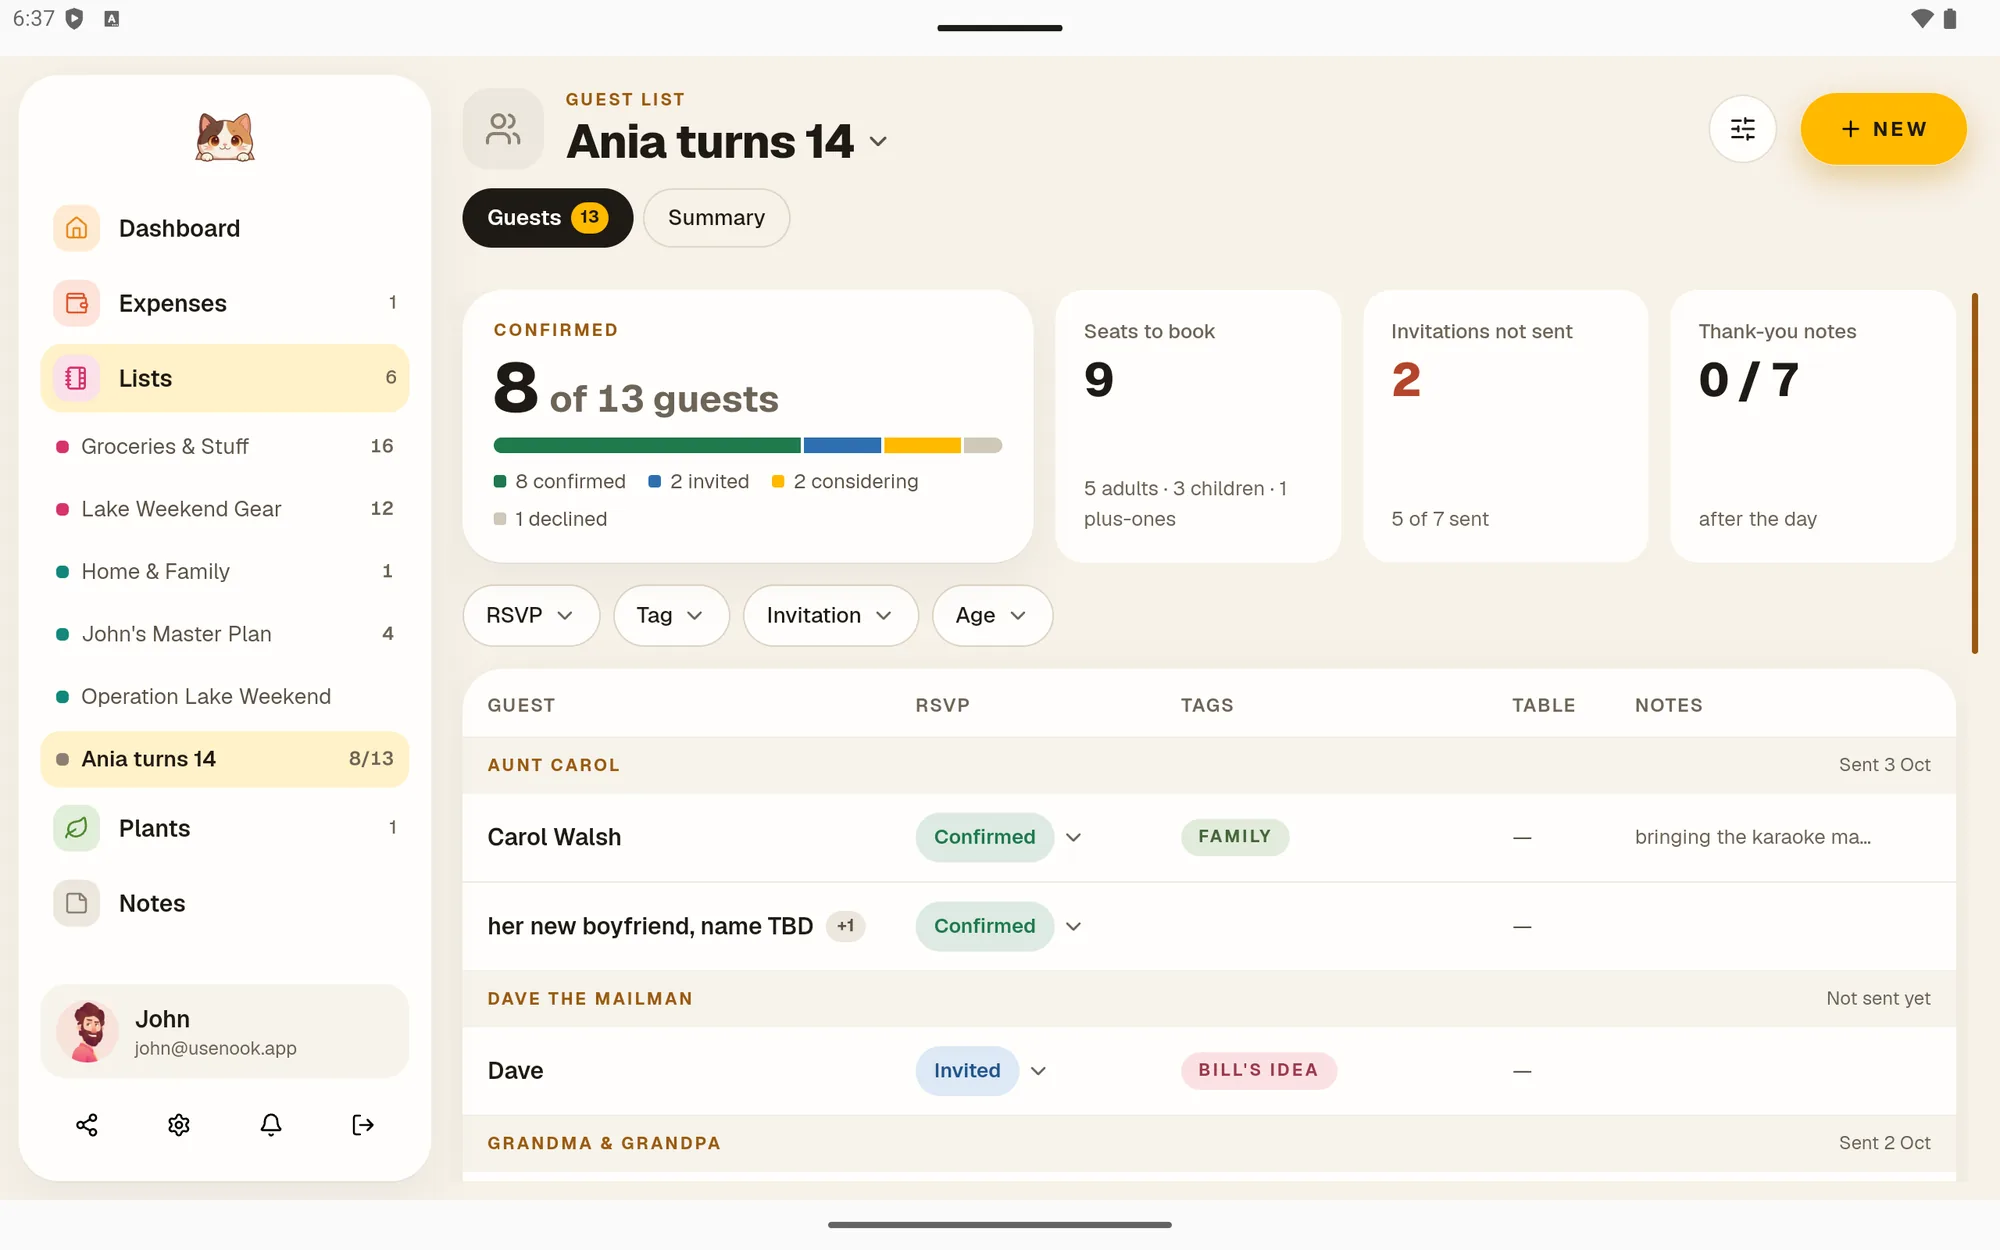Image resolution: width=2000 pixels, height=1250 pixels.
Task: Click Carol Walsh's Confirmed status pill
Action: click(x=984, y=837)
